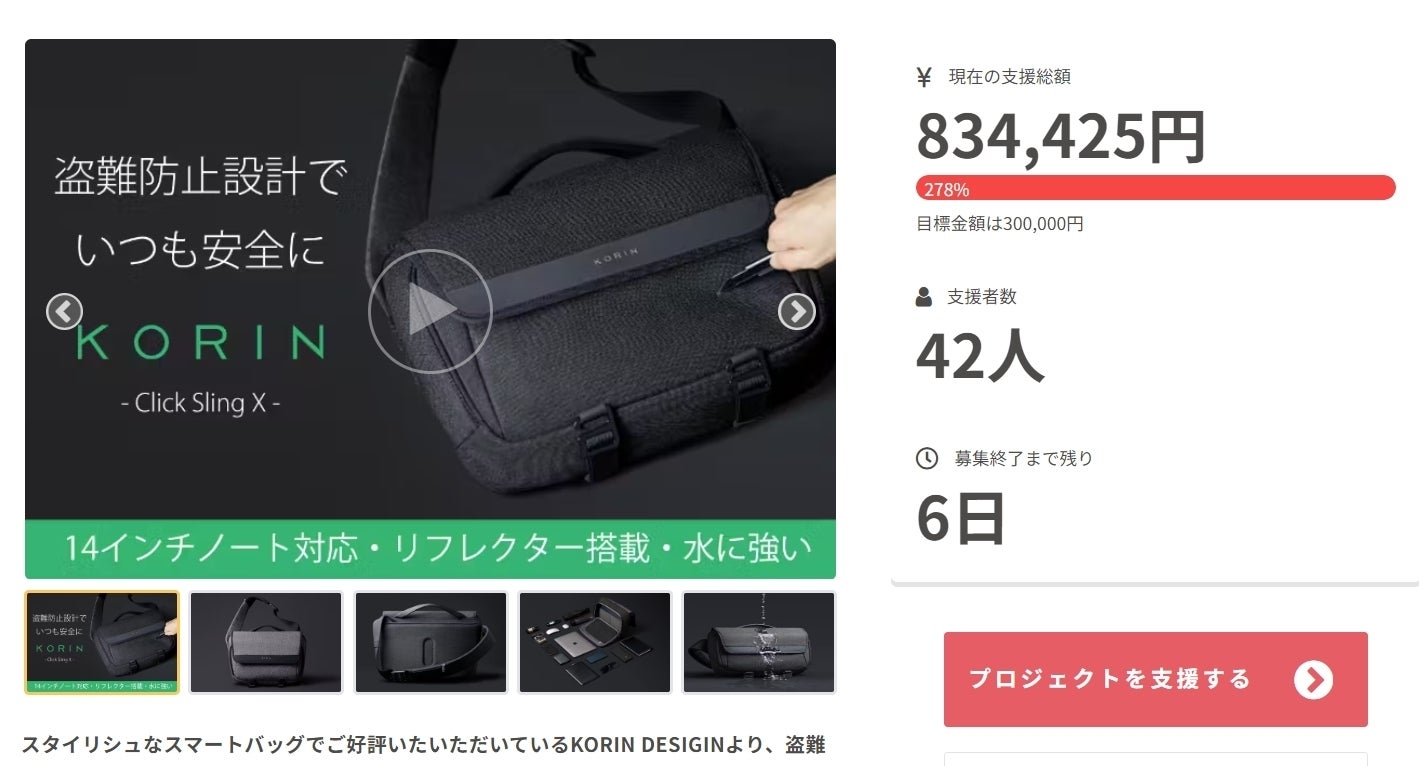Image resolution: width=1419 pixels, height=766 pixels.
Task: Go to the previous carousel image
Action: 64,312
